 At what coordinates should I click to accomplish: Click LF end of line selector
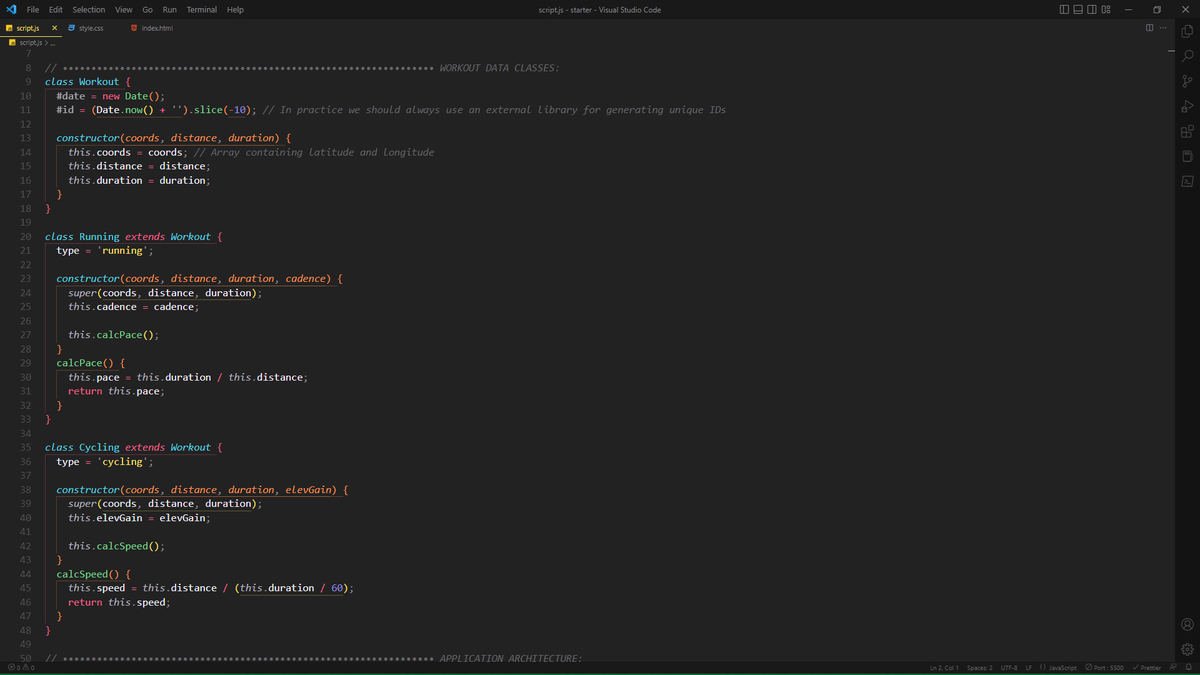tap(1028, 667)
